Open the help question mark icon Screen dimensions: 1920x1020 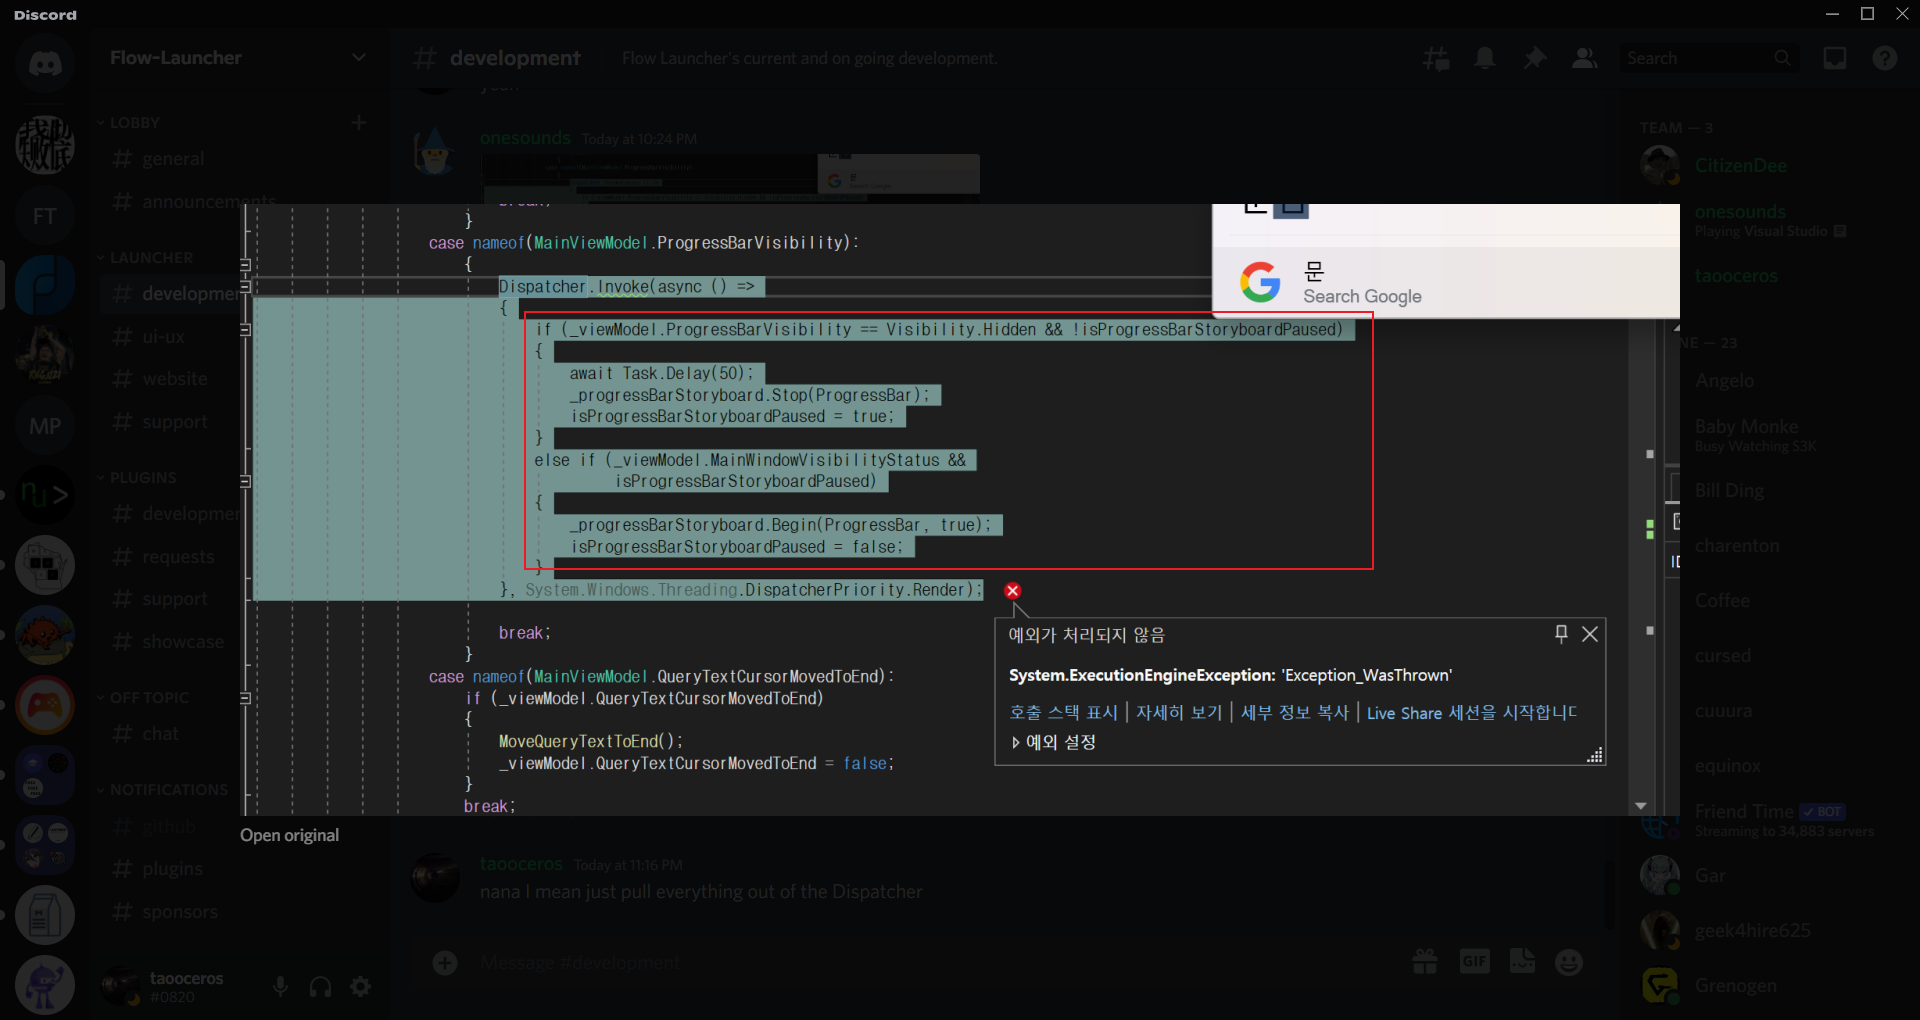pos(1885,58)
